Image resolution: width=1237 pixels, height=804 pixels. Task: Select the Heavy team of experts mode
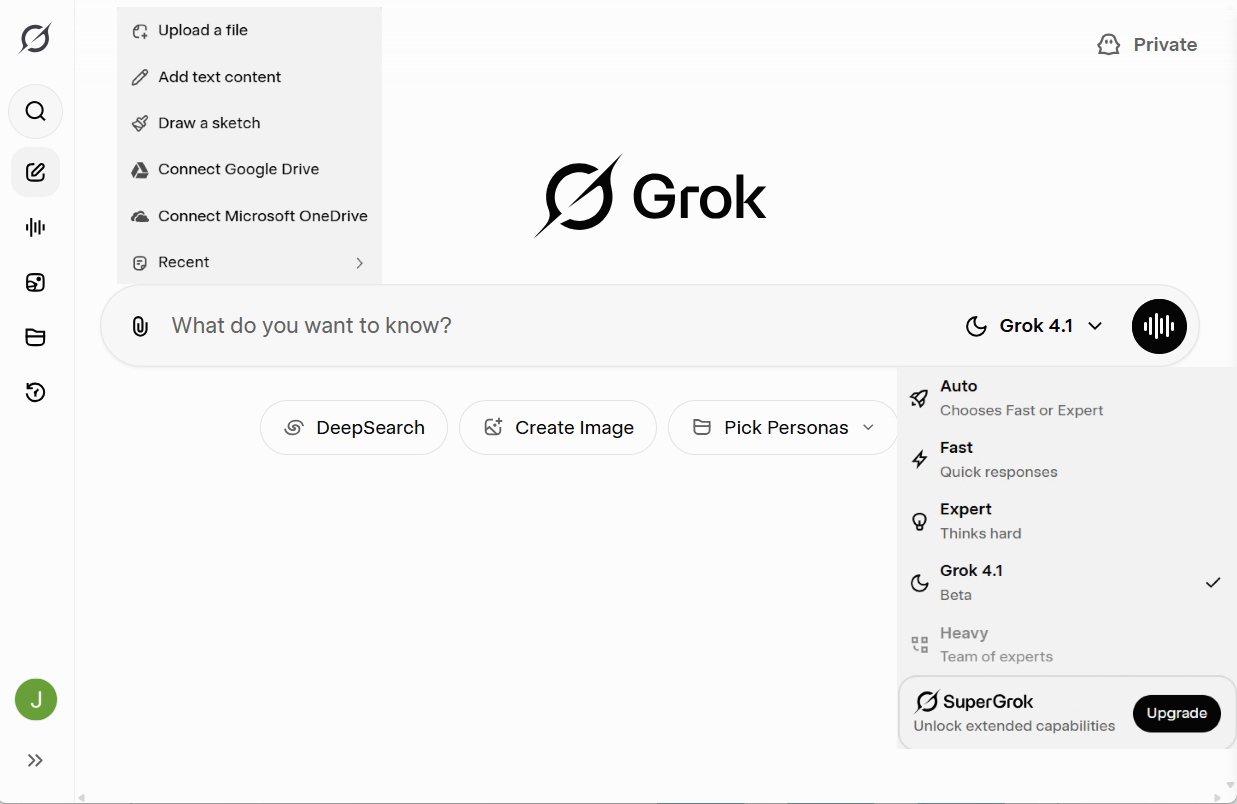click(1066, 645)
